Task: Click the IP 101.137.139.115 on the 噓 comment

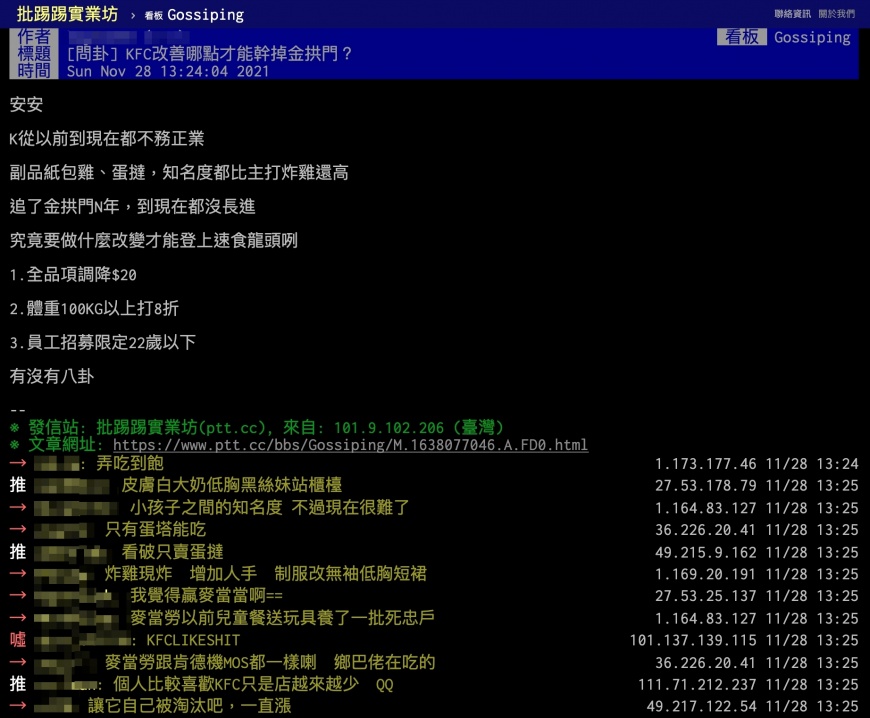Action: pyautogui.click(x=693, y=640)
